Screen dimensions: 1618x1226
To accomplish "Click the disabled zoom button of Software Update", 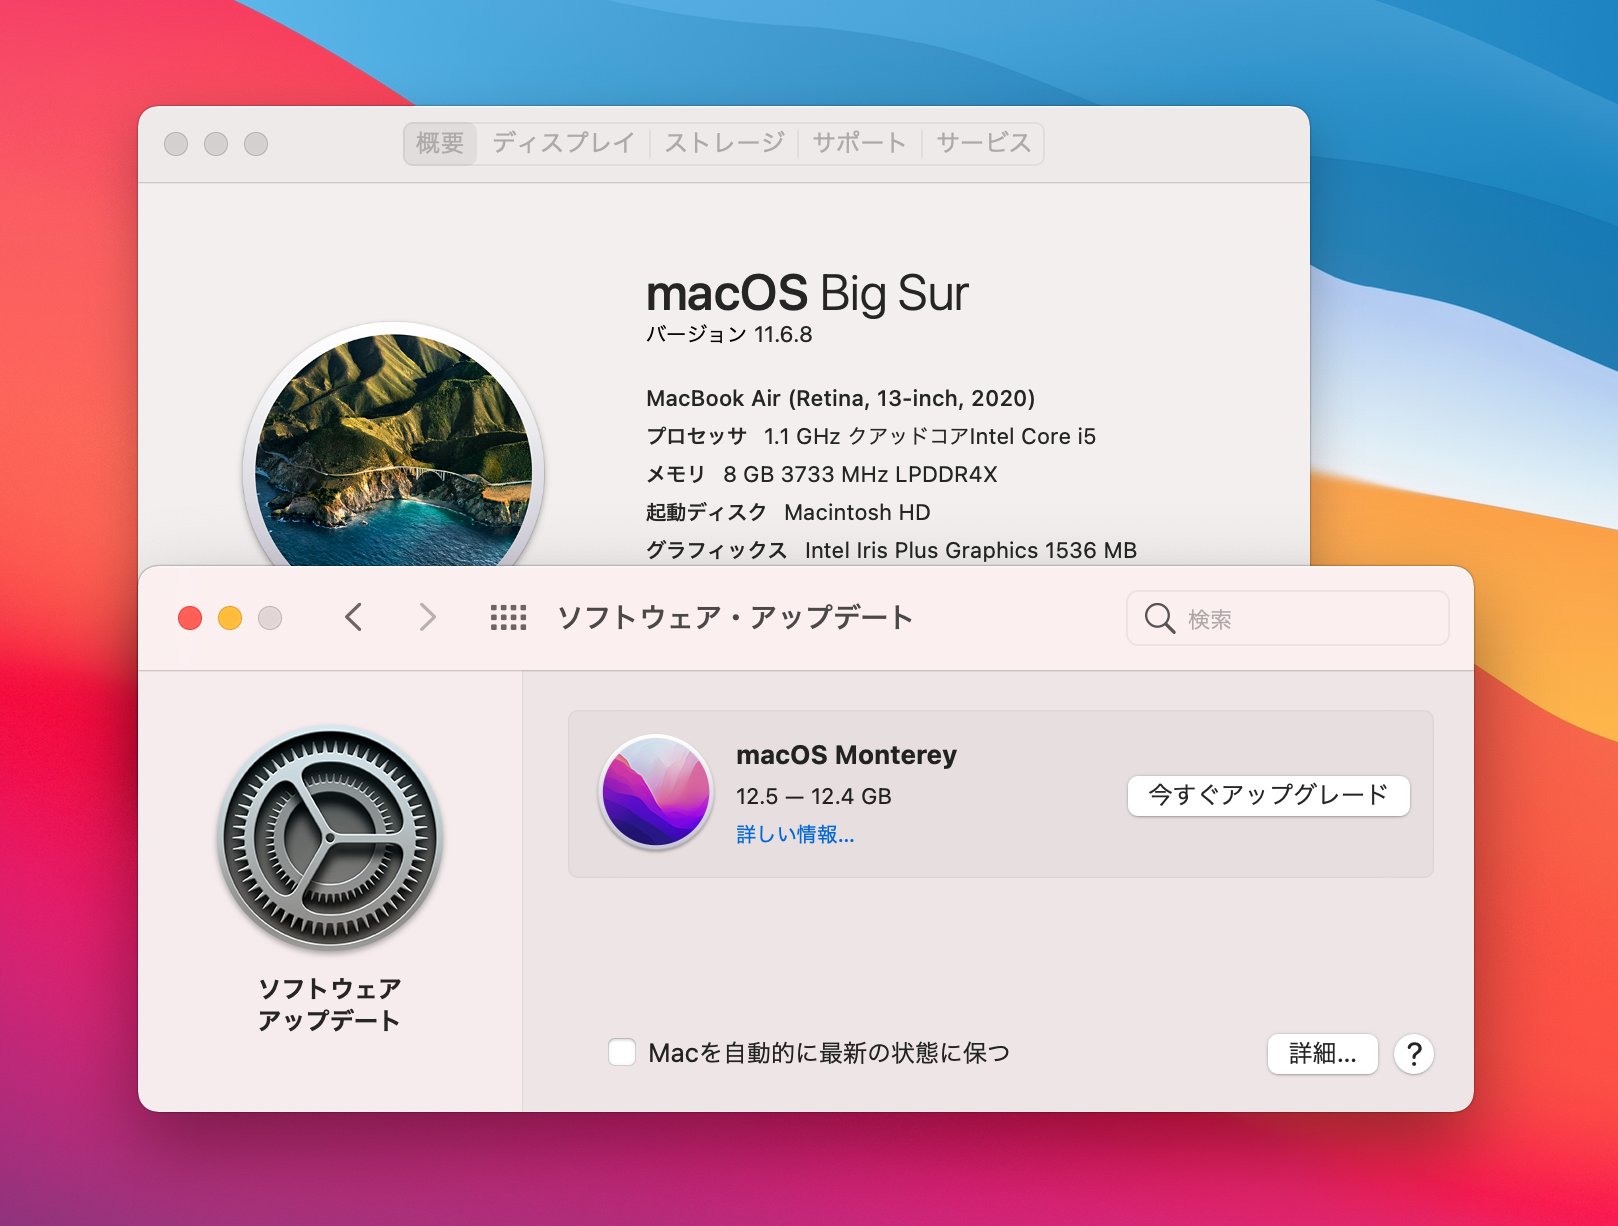I will coord(270,618).
